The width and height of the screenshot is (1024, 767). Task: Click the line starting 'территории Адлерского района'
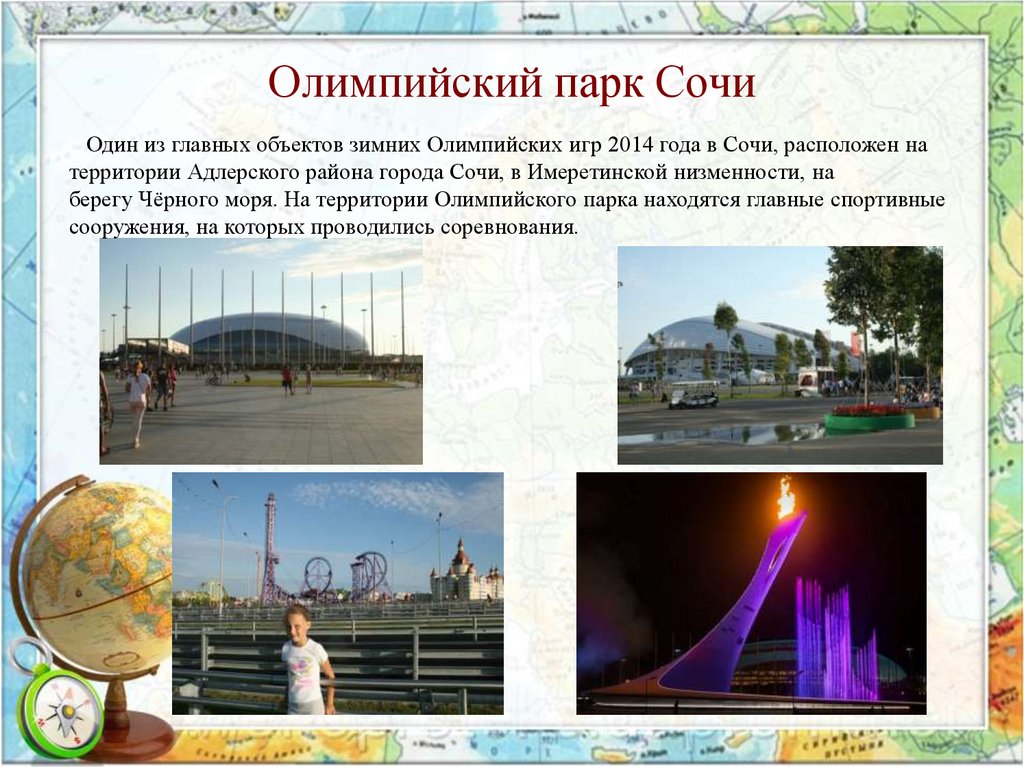(452, 172)
